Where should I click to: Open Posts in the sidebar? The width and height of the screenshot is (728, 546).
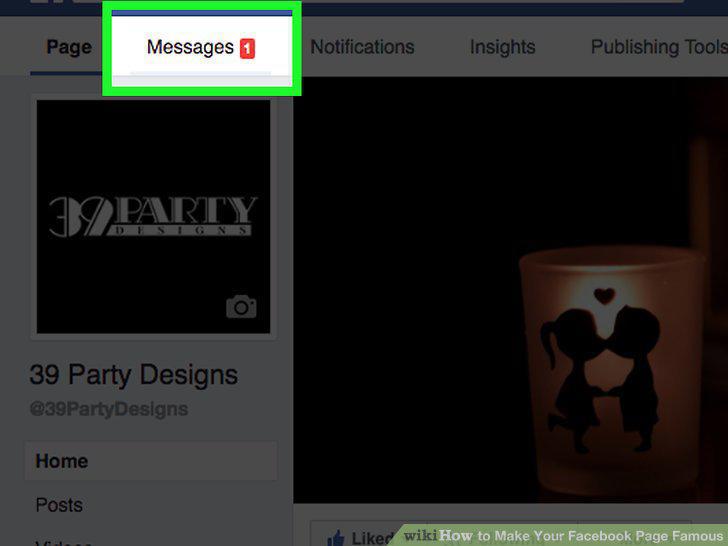[59, 505]
